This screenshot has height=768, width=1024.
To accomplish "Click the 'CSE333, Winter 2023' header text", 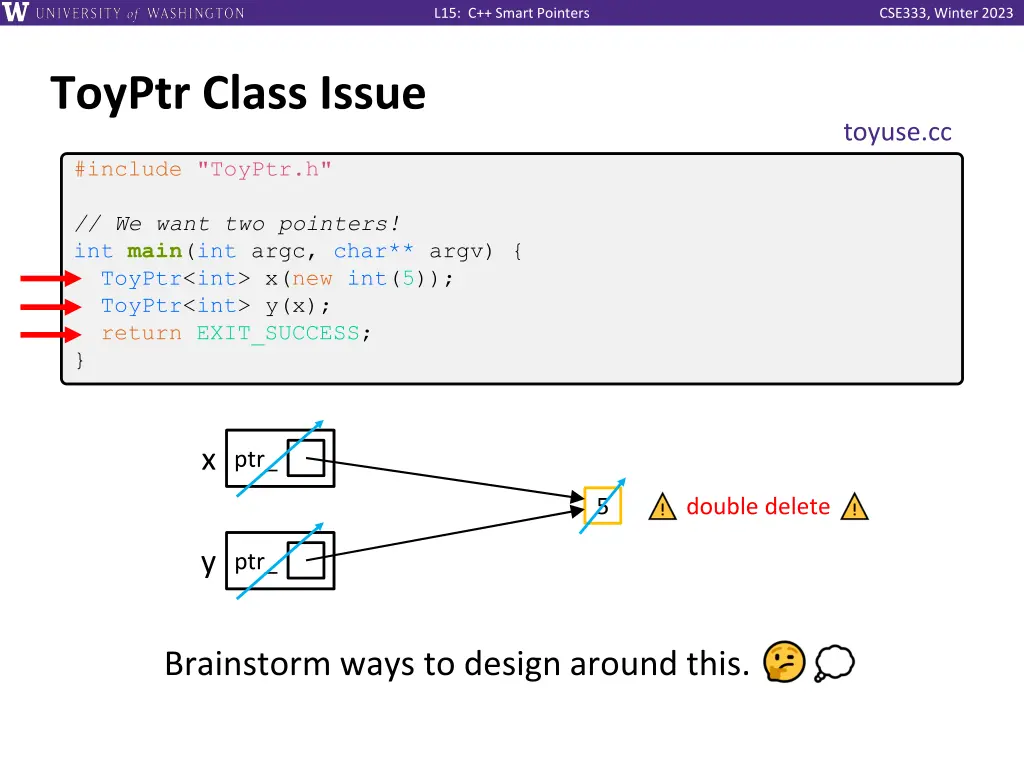I will point(946,13).
